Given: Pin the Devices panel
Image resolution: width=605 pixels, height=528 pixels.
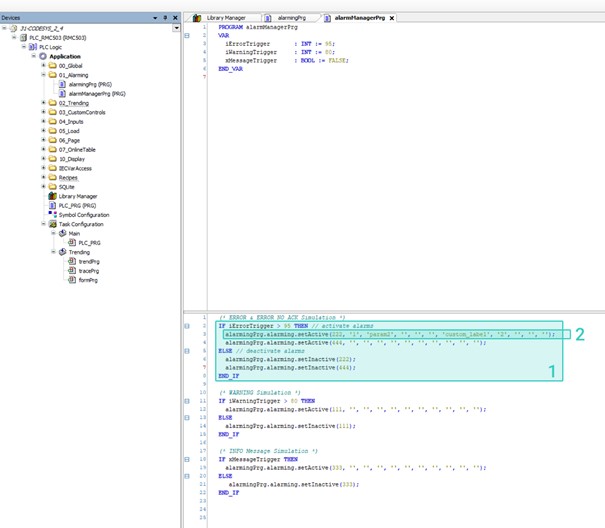Looking at the screenshot, I should point(165,17).
